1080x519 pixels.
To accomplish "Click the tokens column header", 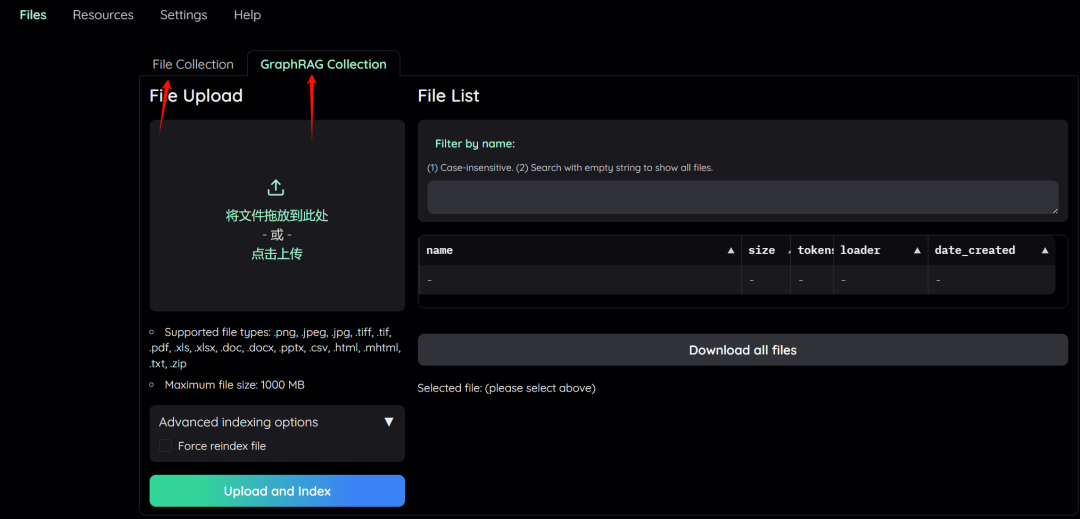I will pyautogui.click(x=815, y=251).
